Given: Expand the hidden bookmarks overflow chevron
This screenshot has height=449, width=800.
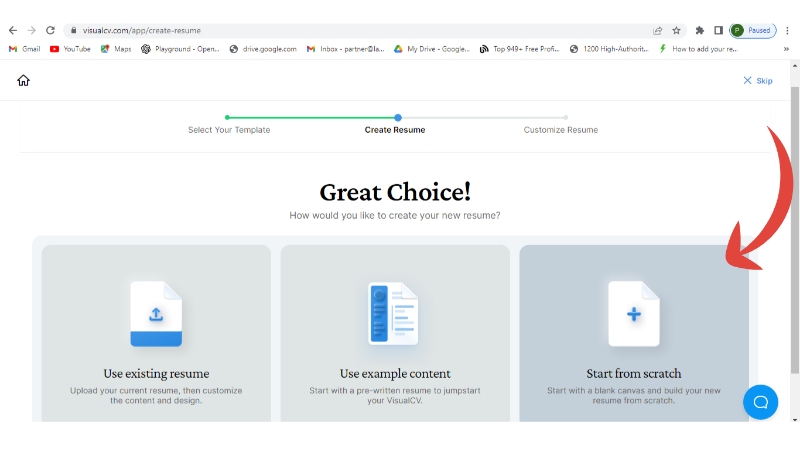Looking at the screenshot, I should tap(786, 48).
